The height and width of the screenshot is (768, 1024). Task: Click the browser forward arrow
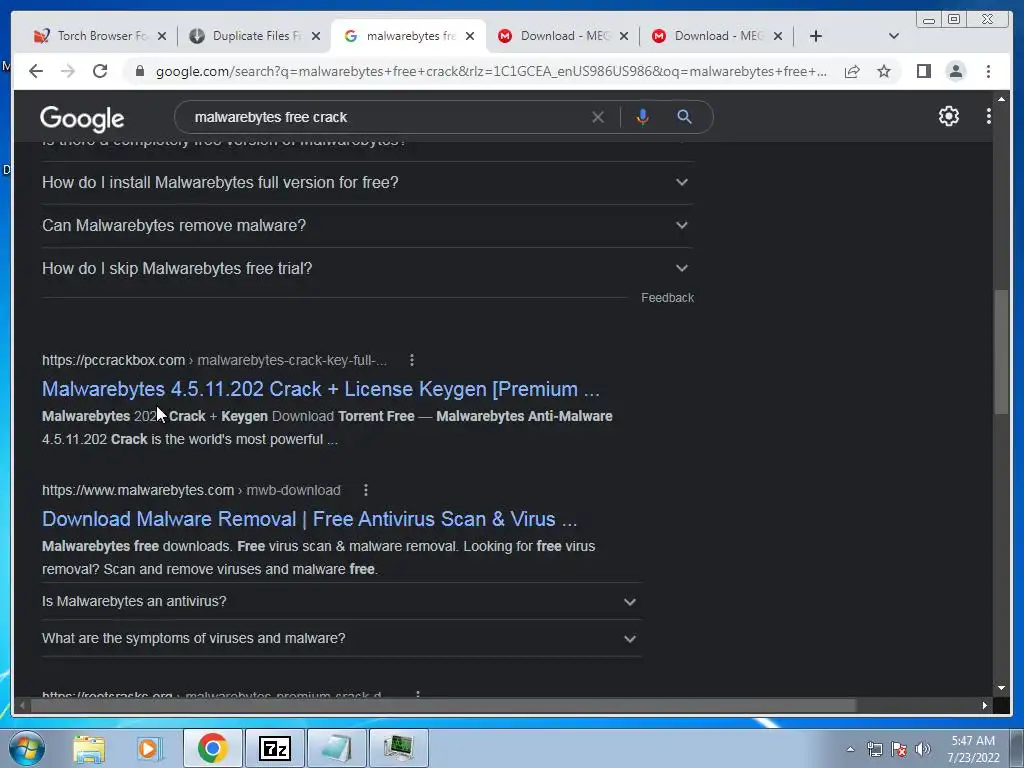pyautogui.click(x=68, y=71)
